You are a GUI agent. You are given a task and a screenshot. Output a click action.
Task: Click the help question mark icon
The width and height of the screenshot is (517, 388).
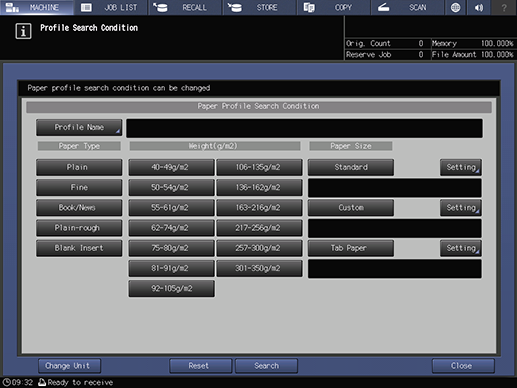504,7
